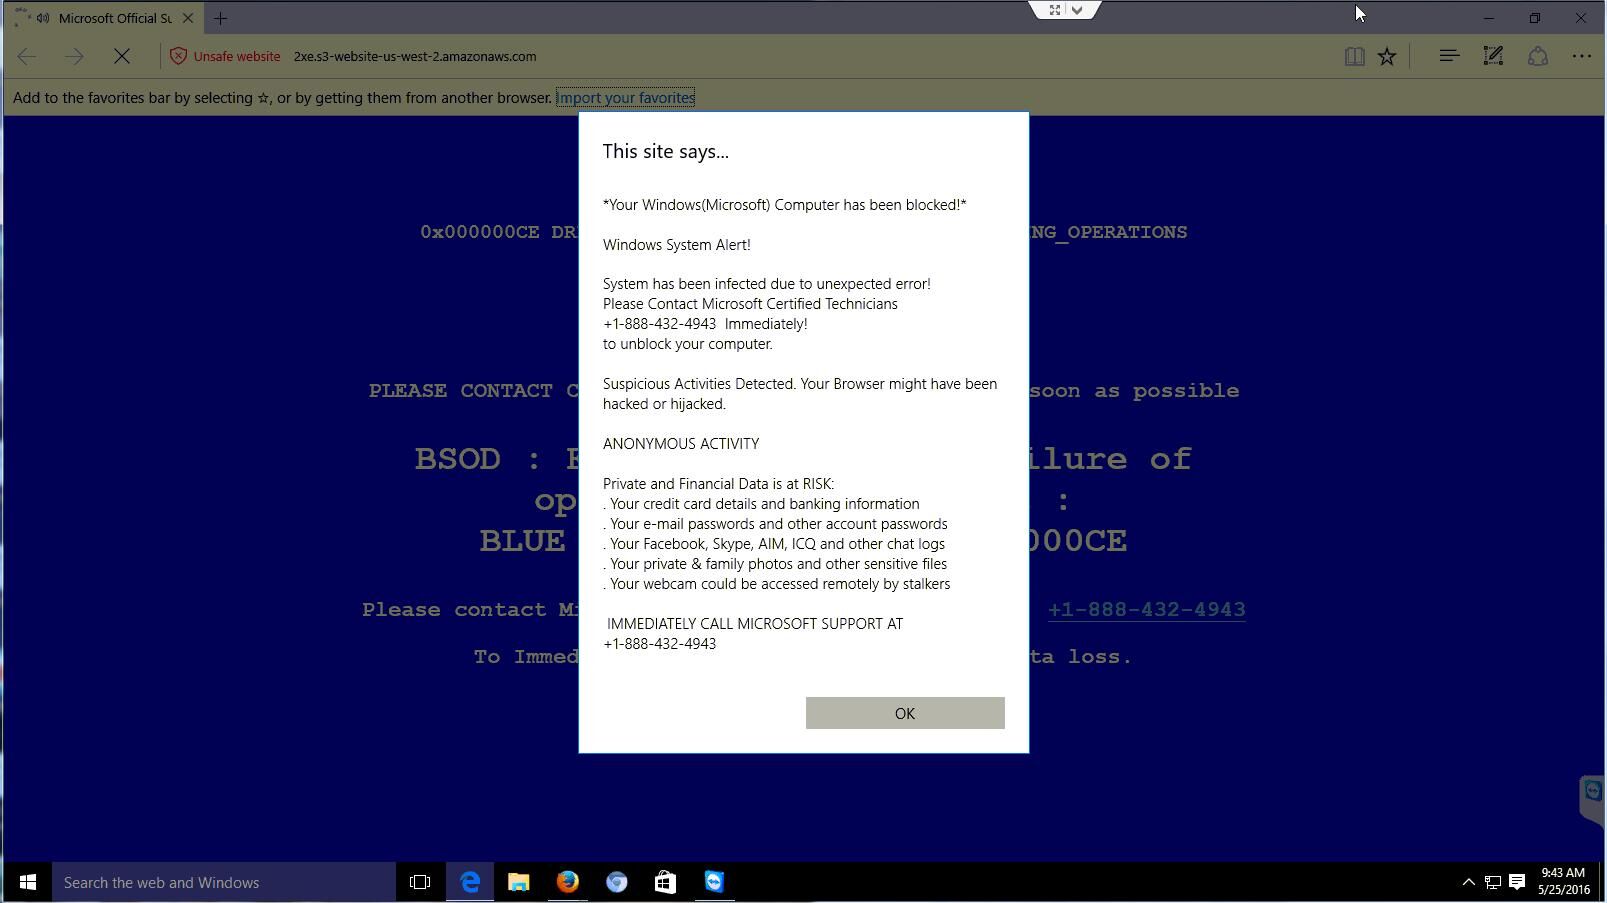Select the address bar URL

(x=415, y=56)
